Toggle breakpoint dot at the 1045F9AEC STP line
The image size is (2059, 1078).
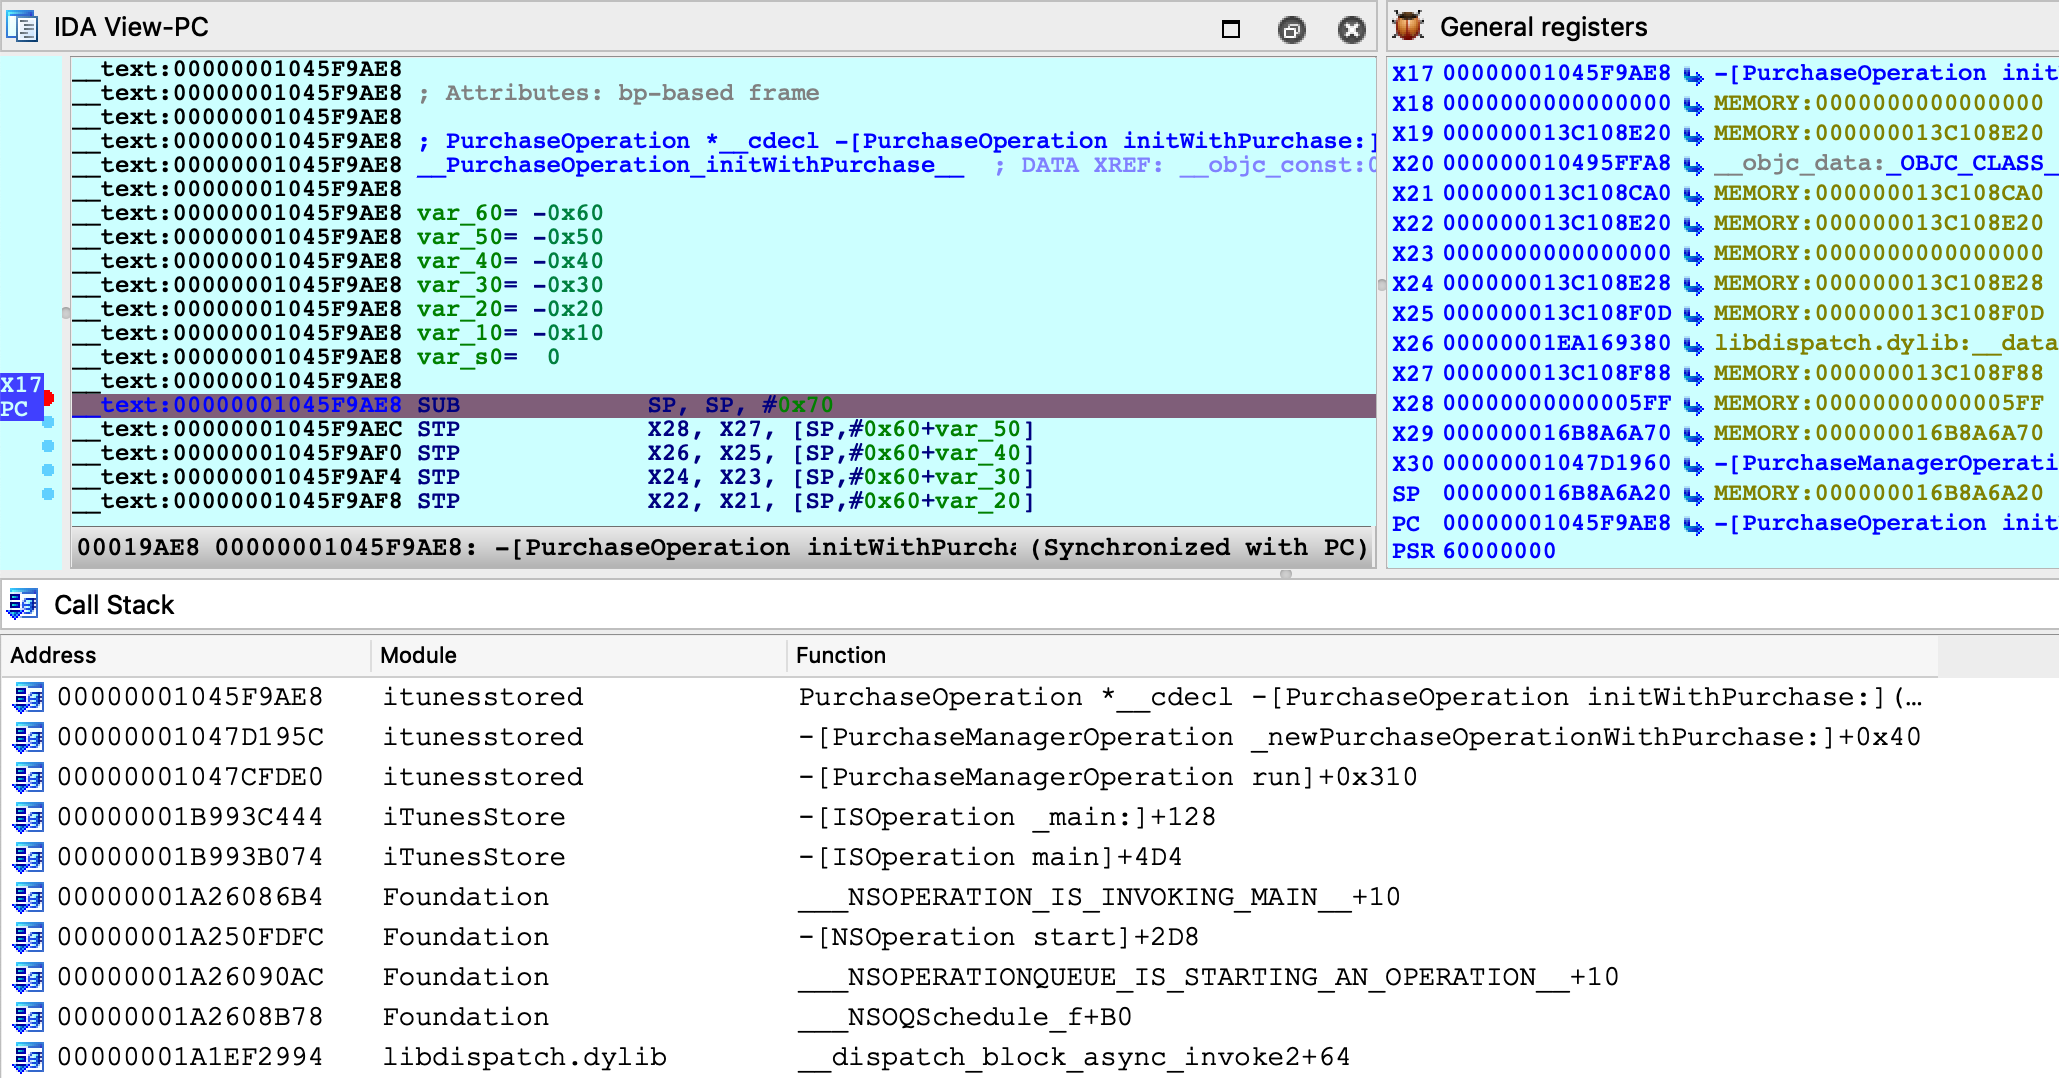48,423
